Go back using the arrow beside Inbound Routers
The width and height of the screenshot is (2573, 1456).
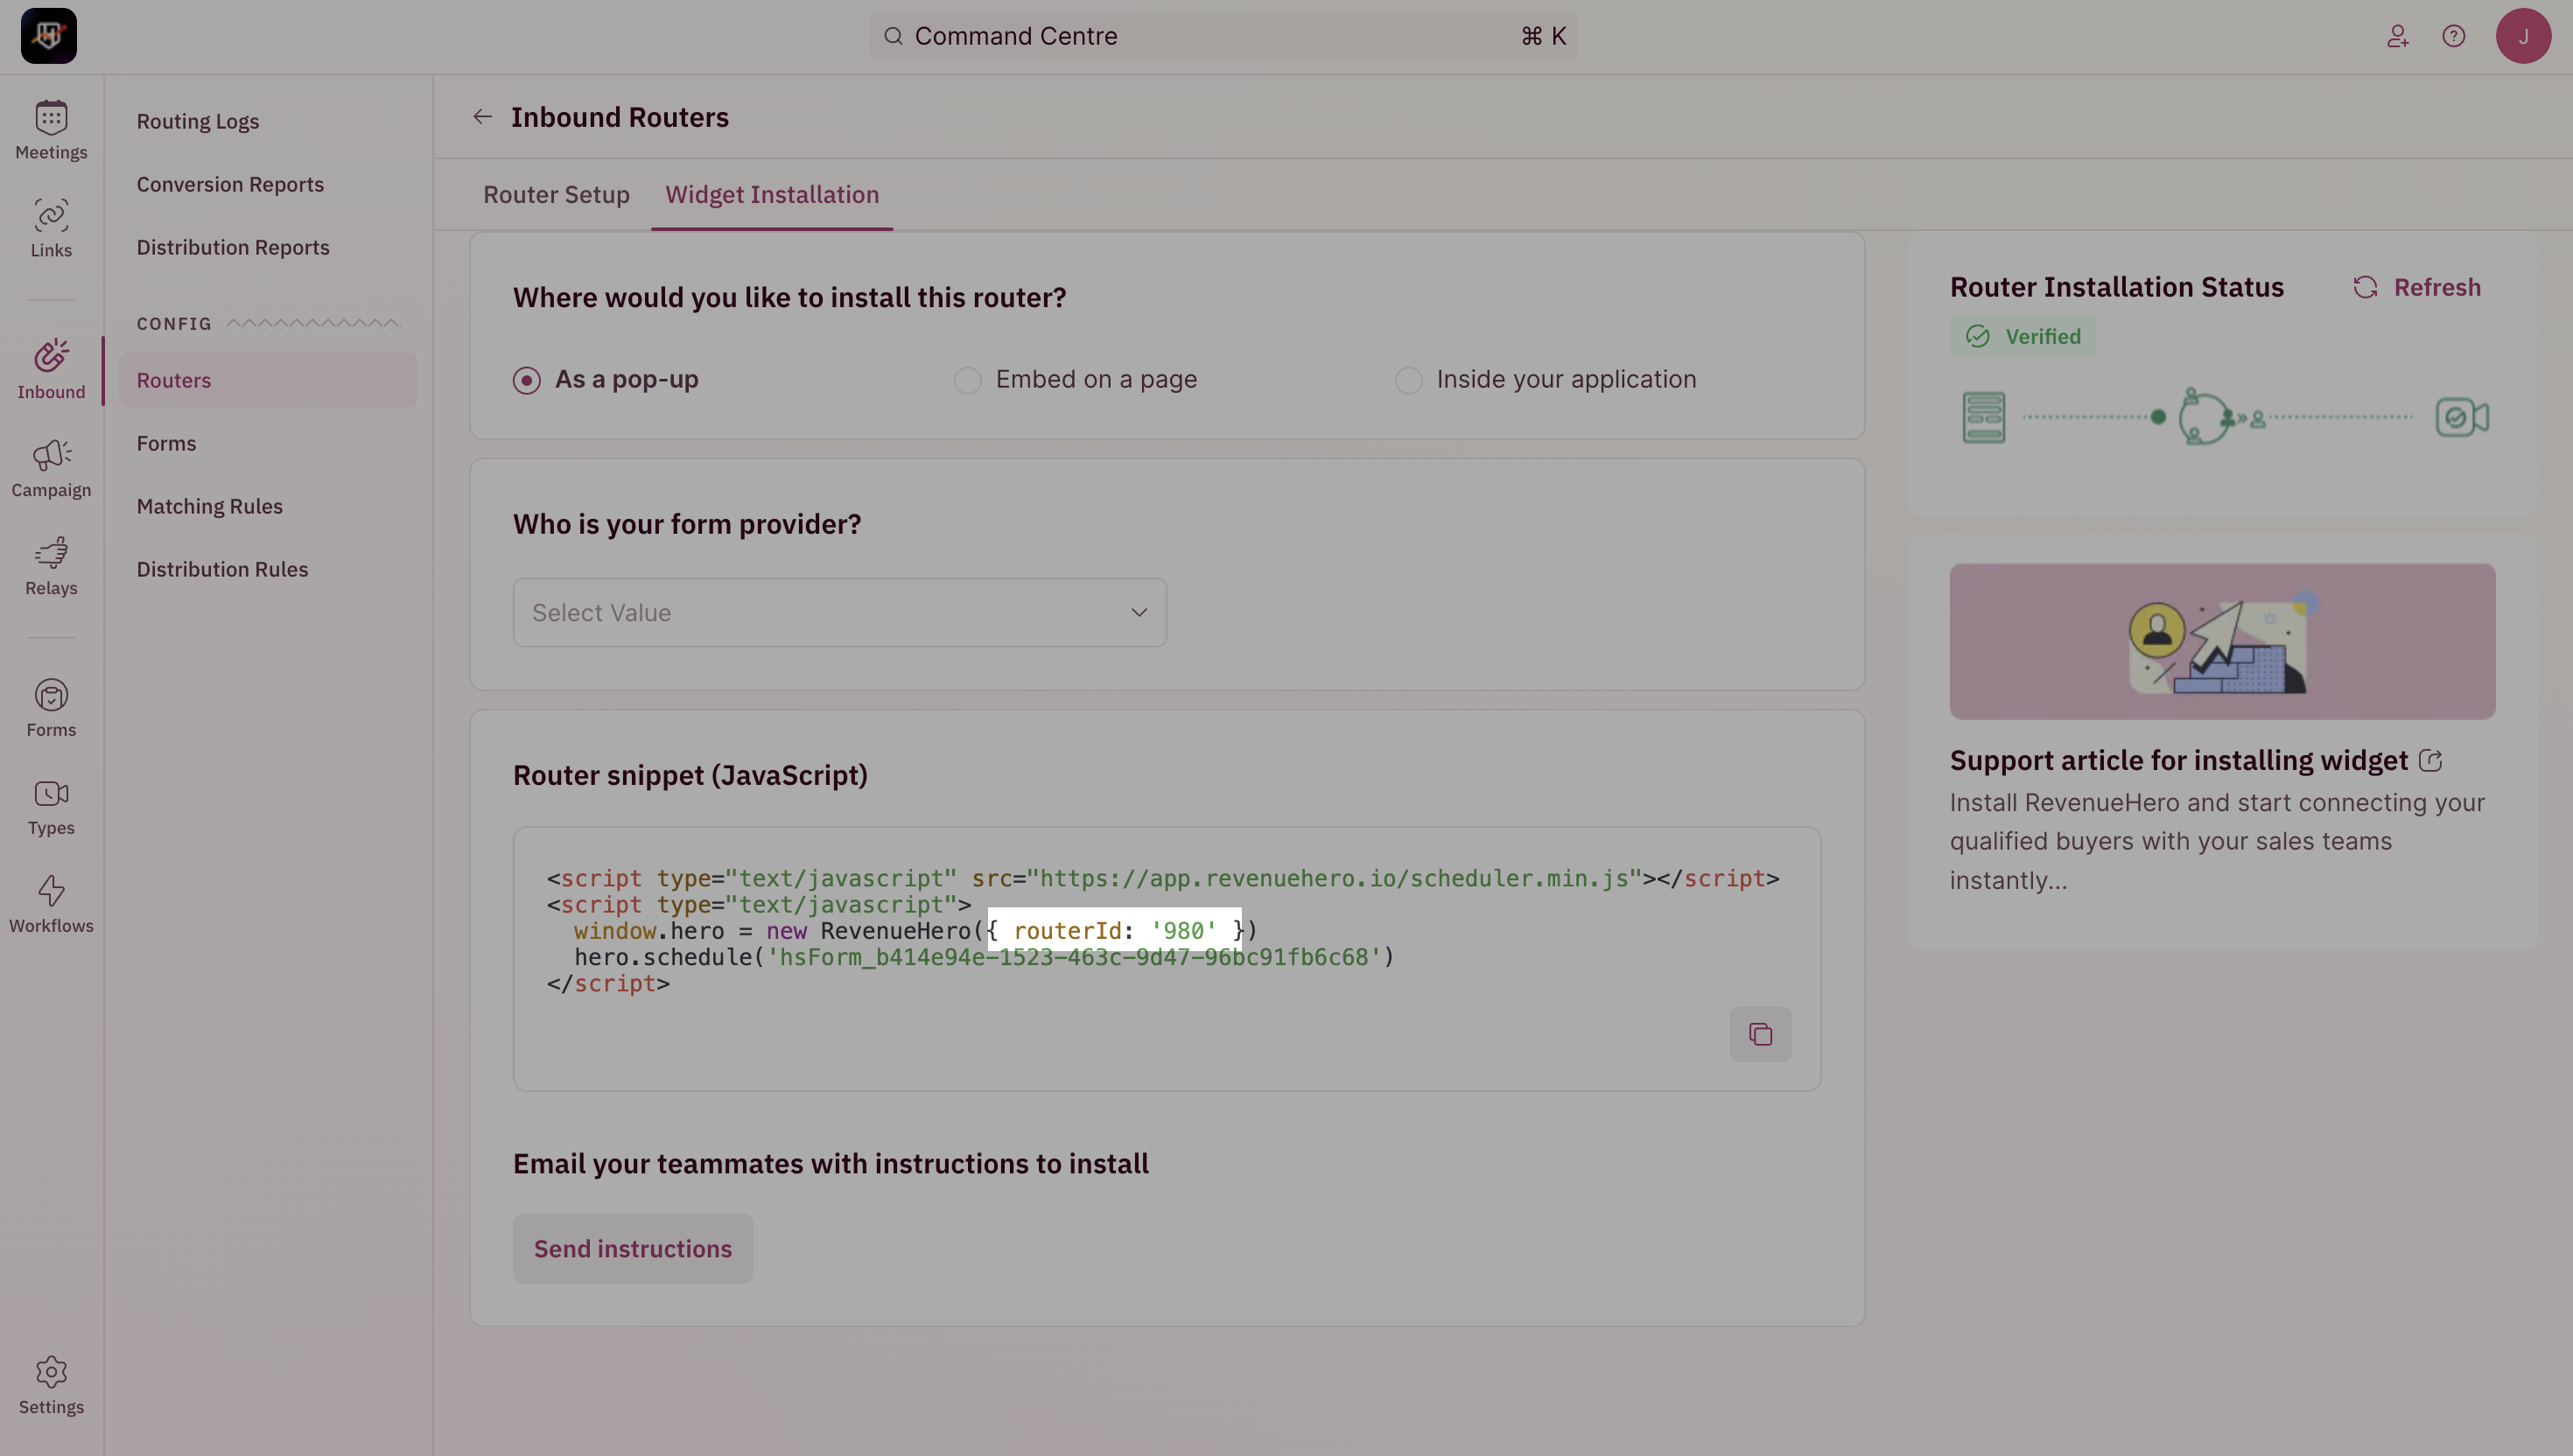coord(482,117)
